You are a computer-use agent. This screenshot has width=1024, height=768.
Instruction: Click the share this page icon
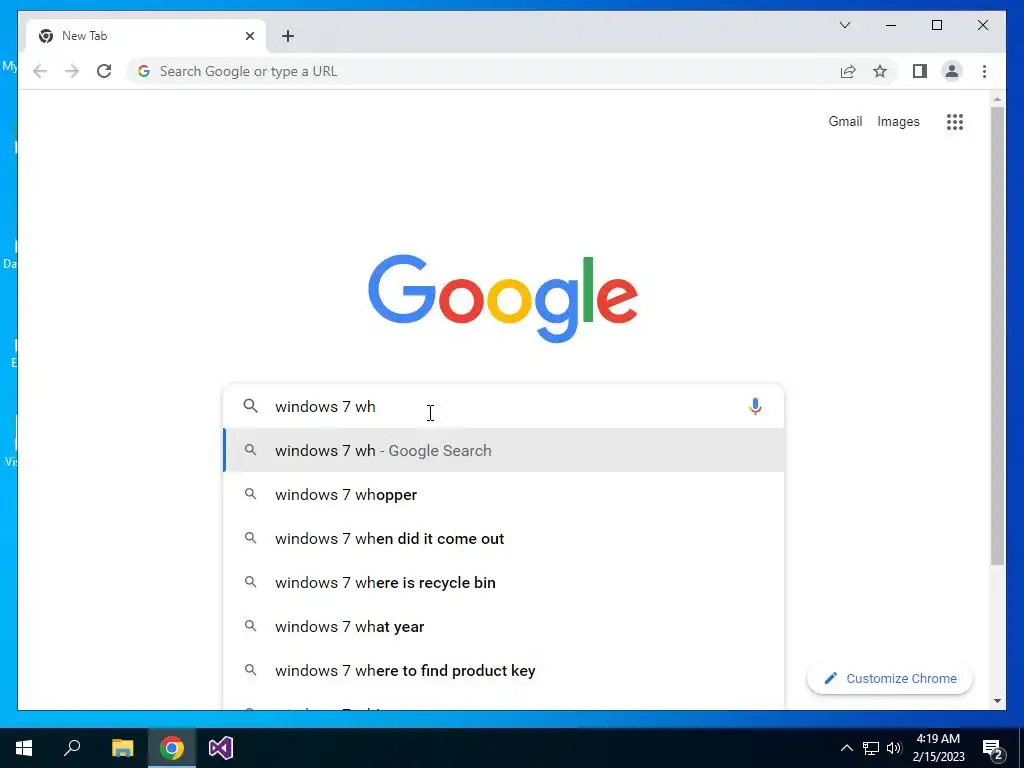coord(848,71)
